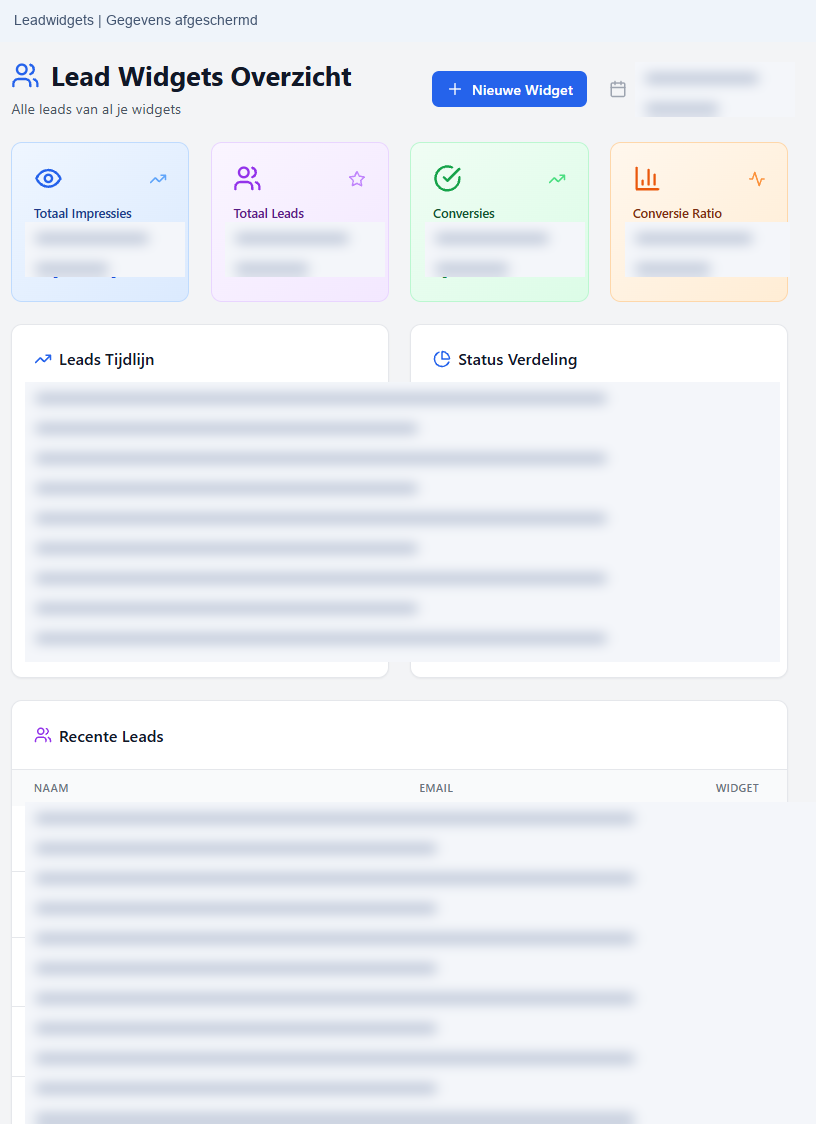The width and height of the screenshot is (816, 1124).
Task: Select the Conversies card label
Action: tap(464, 214)
